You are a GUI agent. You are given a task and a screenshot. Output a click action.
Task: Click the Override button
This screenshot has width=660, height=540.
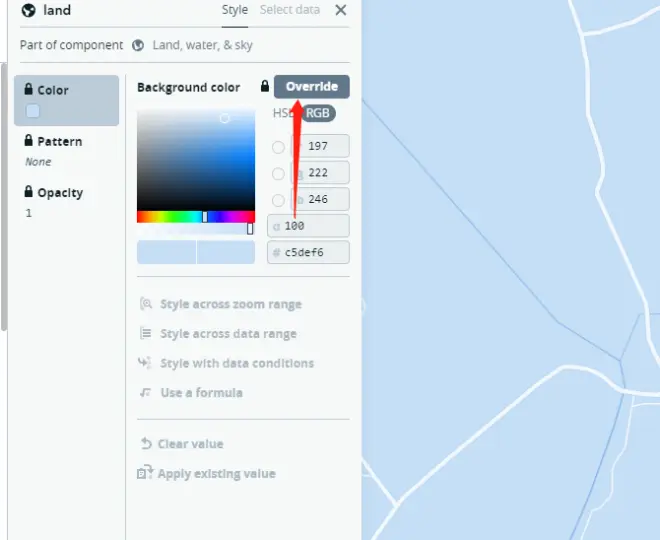[311, 87]
